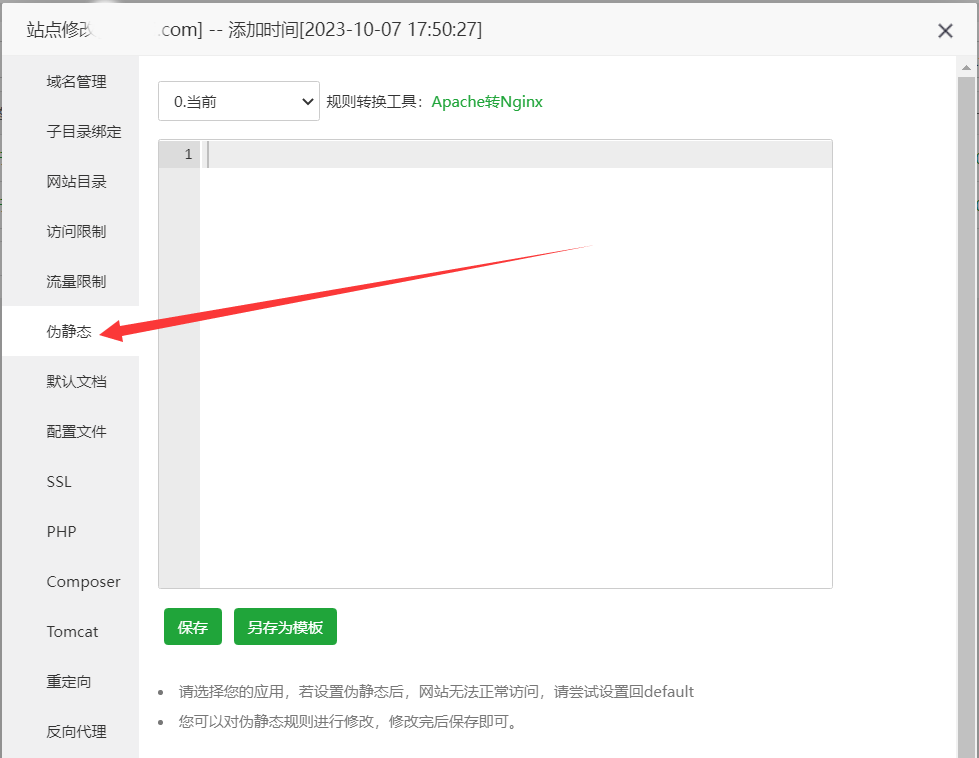This screenshot has height=758, width=979.
Task: Click inside the rewrite rules code editor
Action: point(515,370)
